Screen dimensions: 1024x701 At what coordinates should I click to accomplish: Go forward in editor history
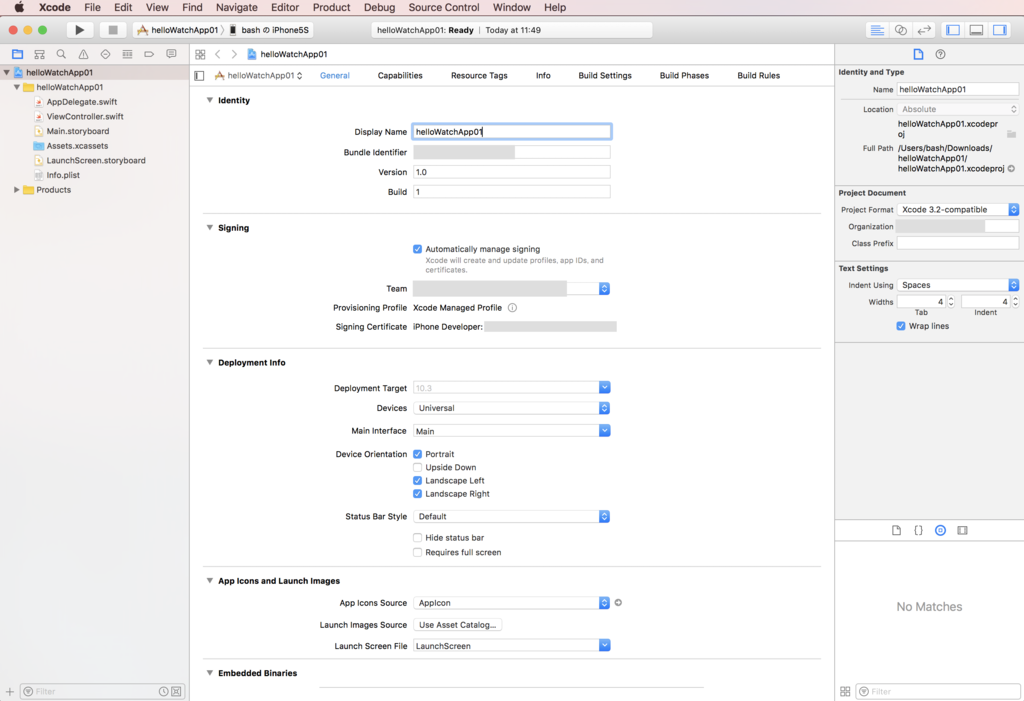pos(234,54)
